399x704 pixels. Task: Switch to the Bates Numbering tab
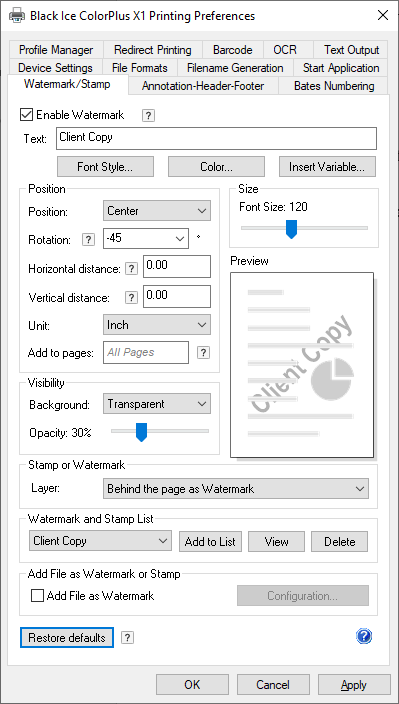[334, 86]
